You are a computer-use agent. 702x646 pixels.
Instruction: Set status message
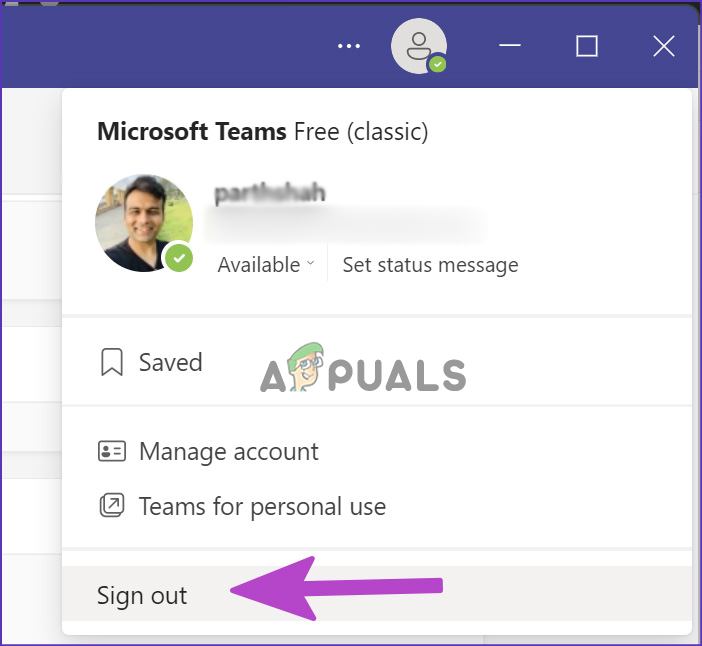(430, 265)
